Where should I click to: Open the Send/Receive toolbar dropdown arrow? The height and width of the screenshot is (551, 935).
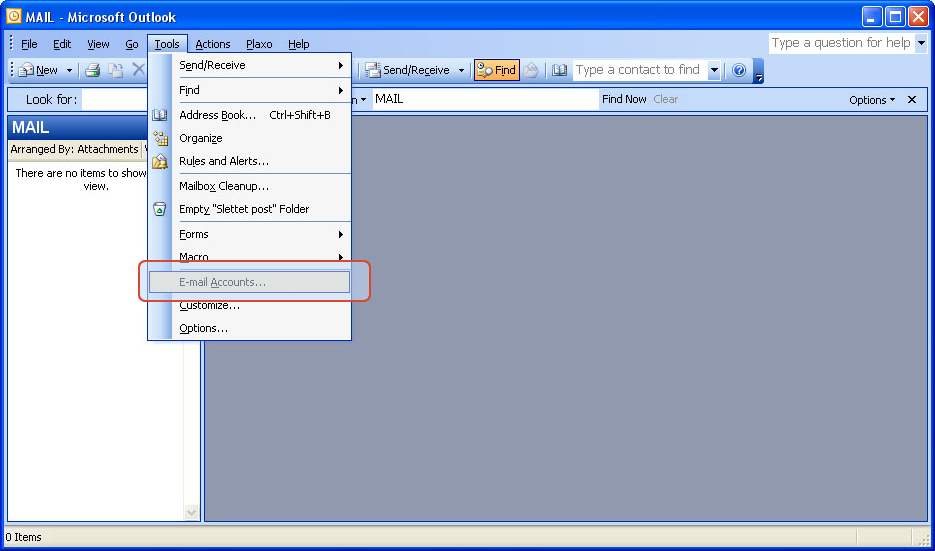tap(461, 70)
